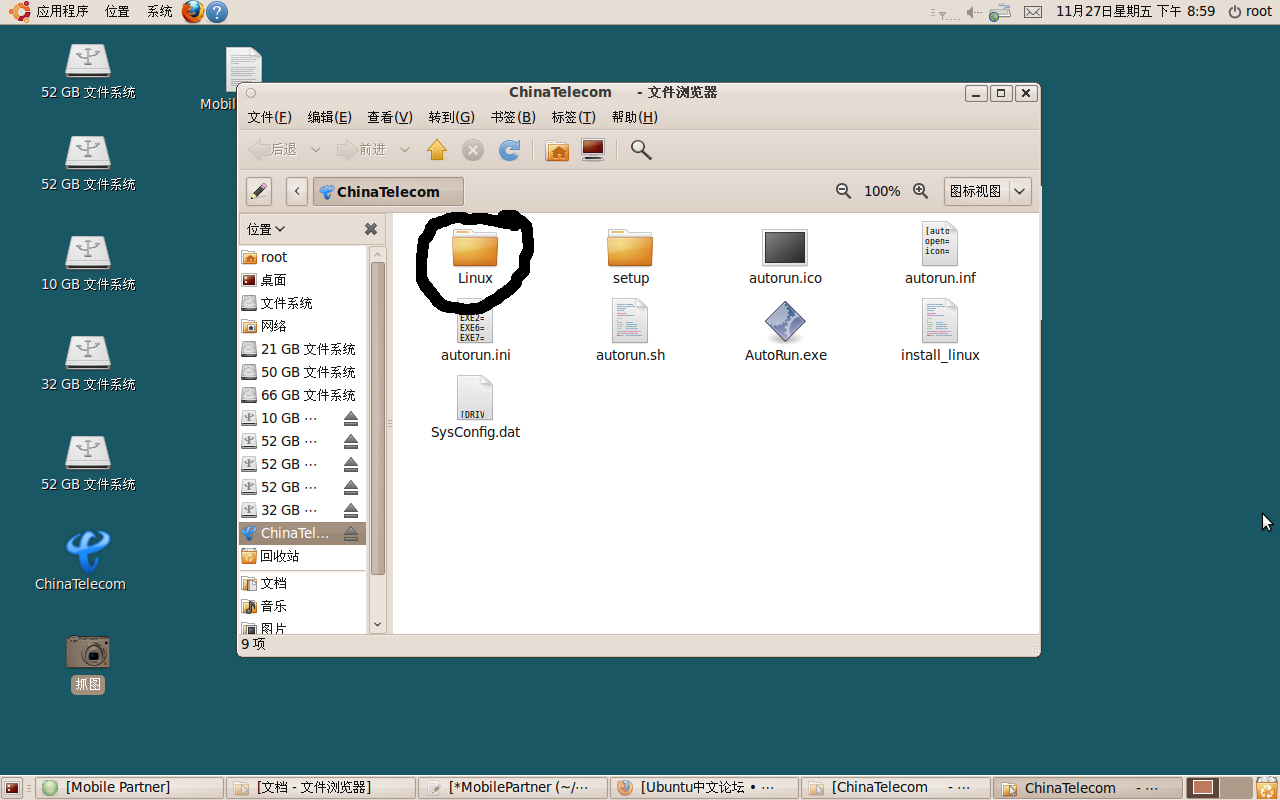The height and width of the screenshot is (800, 1280).
Task: Open the Back history dropdown arrow
Action: pyautogui.click(x=315, y=150)
